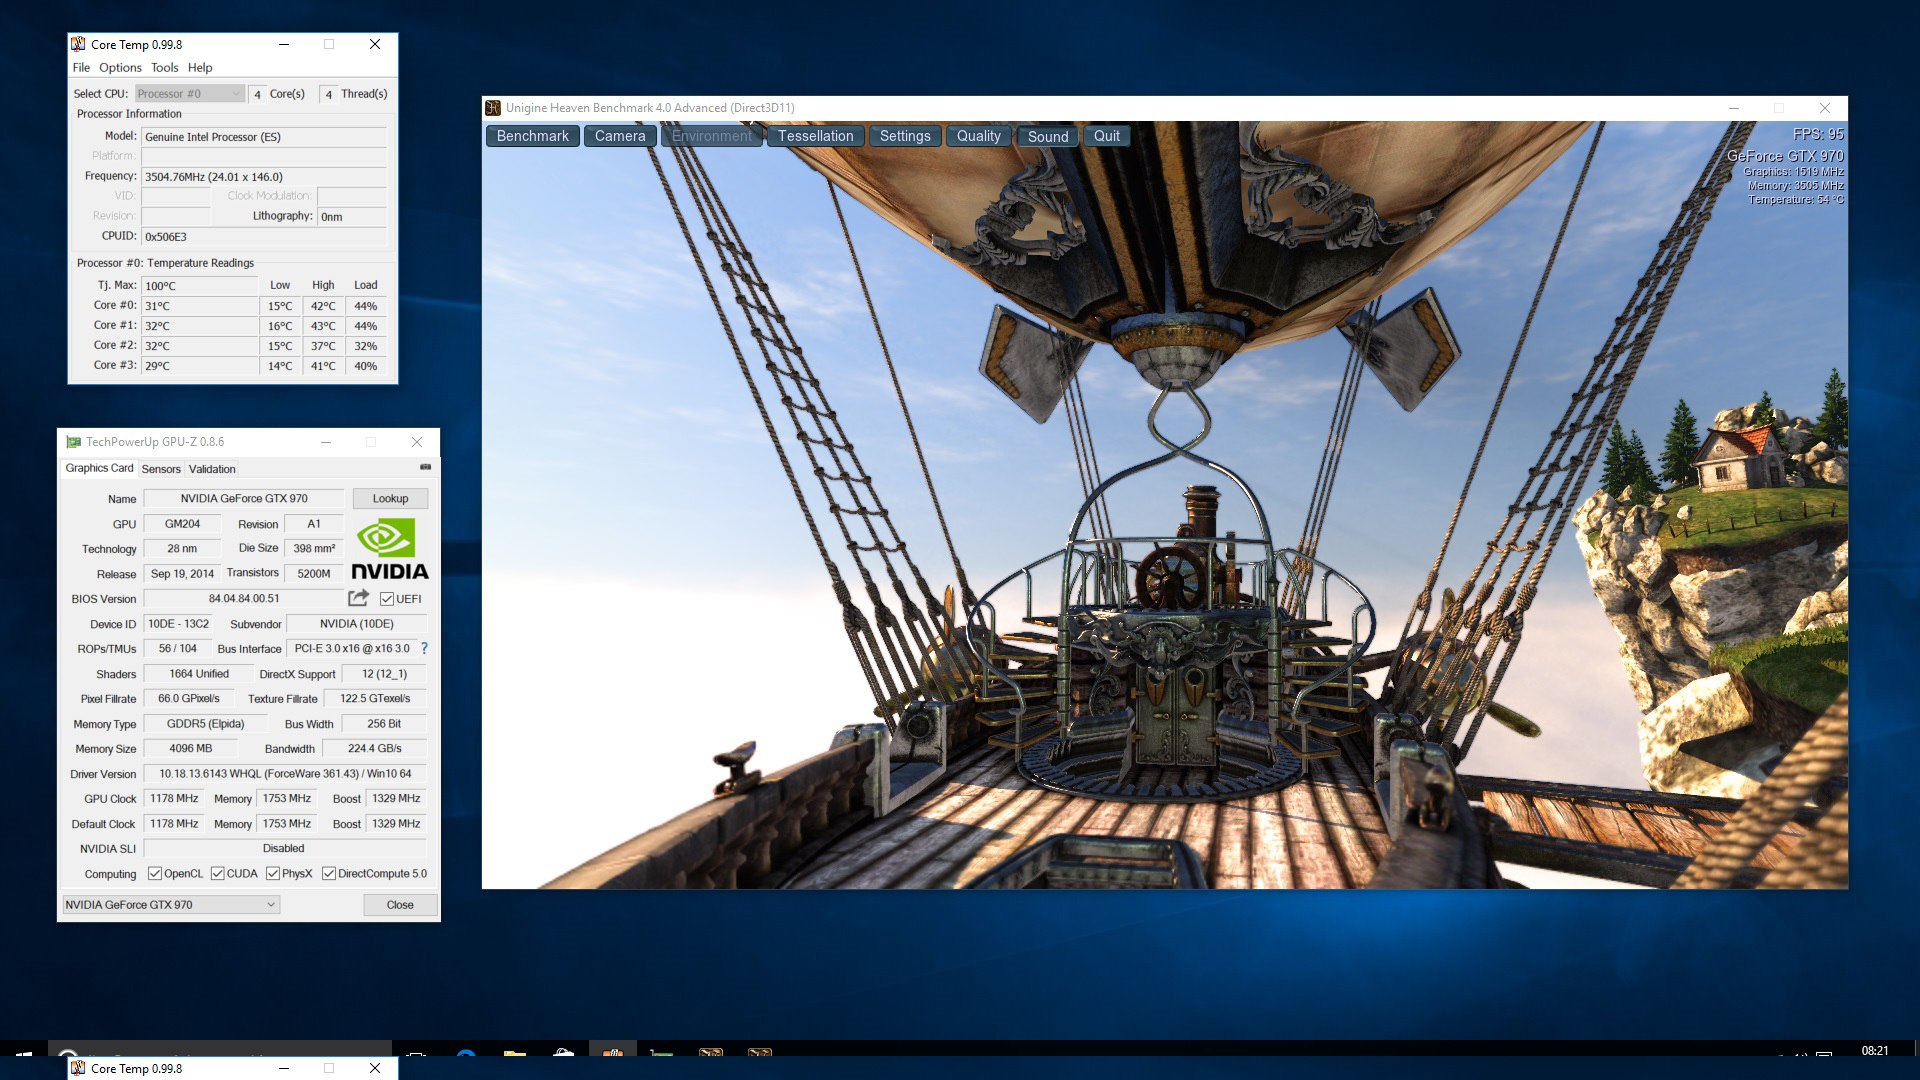This screenshot has width=1920, height=1080.
Task: Click the Shaders value 1664 Unified
Action: pos(199,674)
